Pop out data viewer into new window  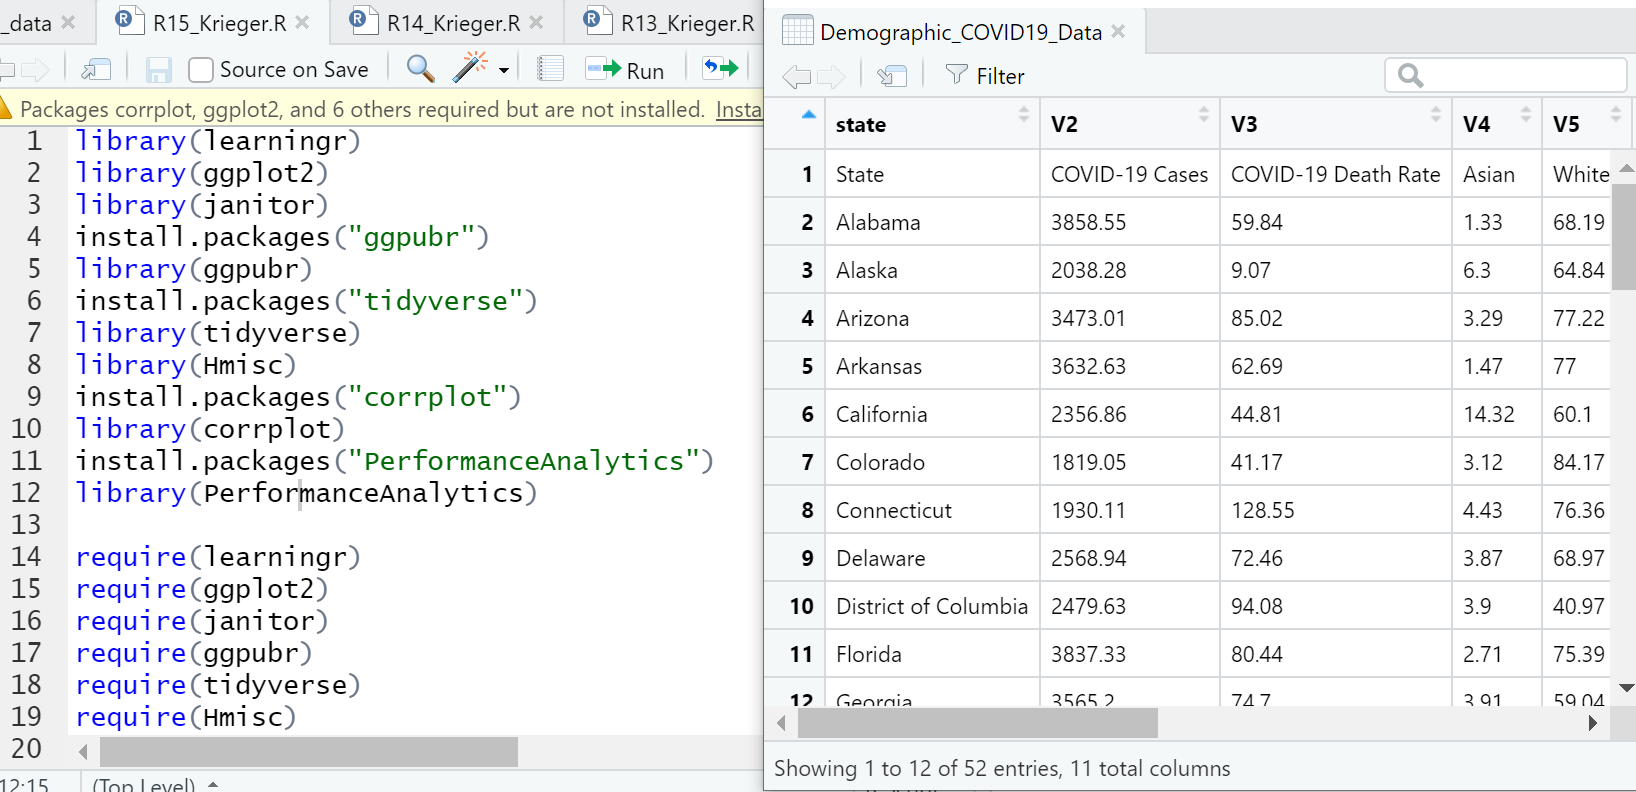tap(891, 76)
